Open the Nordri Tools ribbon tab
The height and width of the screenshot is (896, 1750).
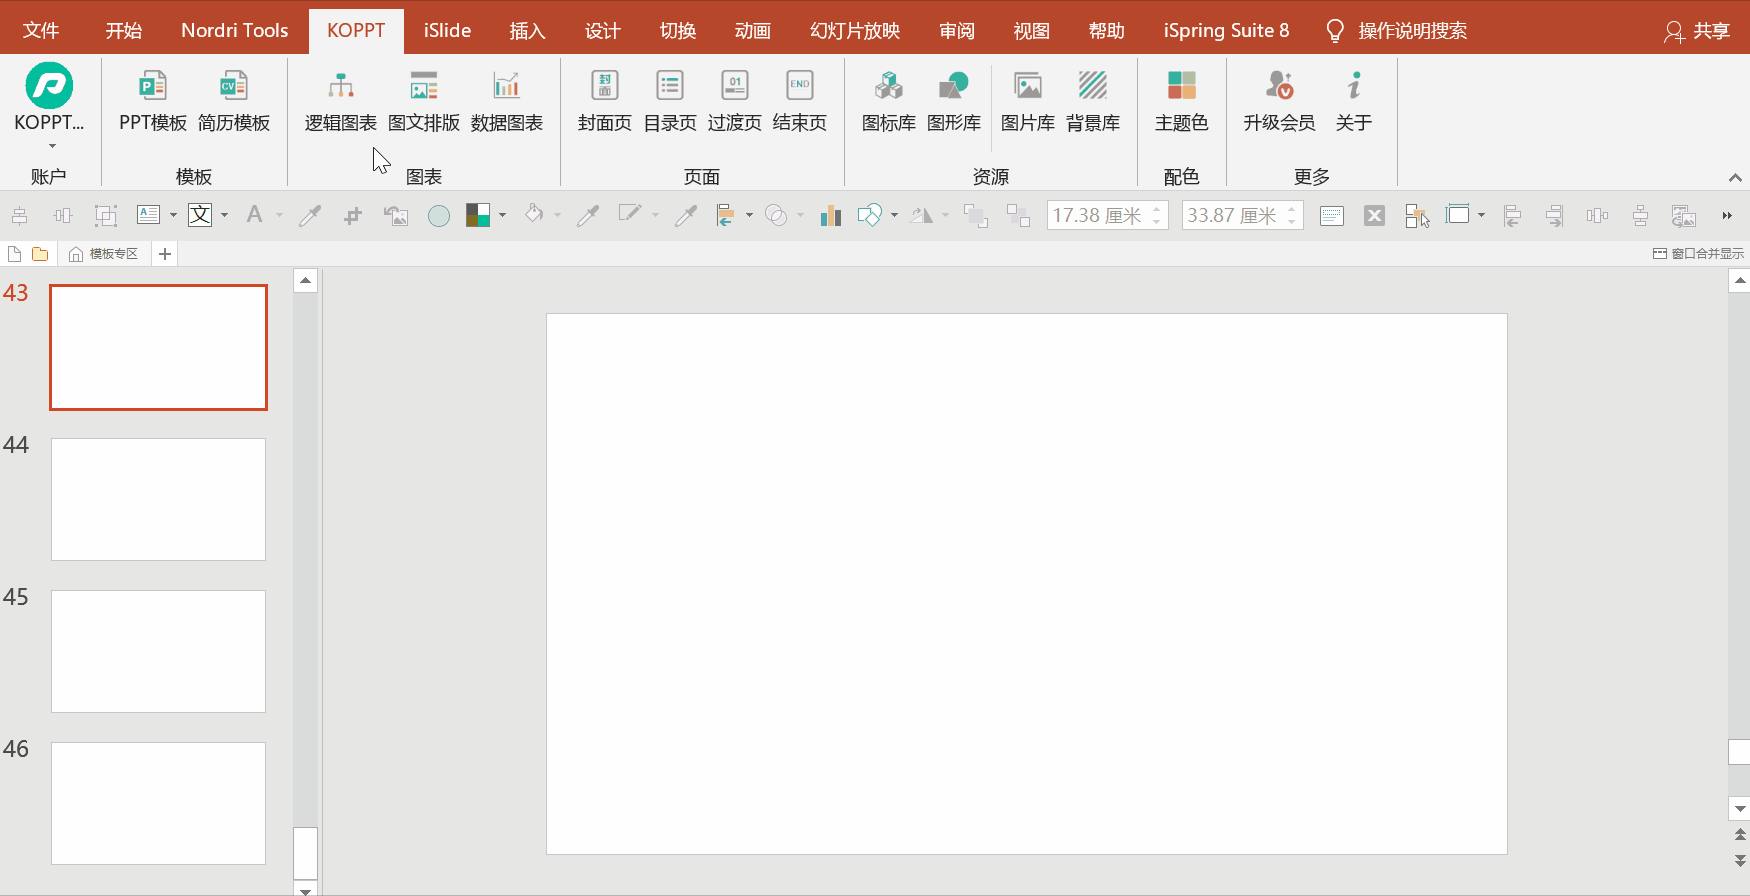pos(234,31)
